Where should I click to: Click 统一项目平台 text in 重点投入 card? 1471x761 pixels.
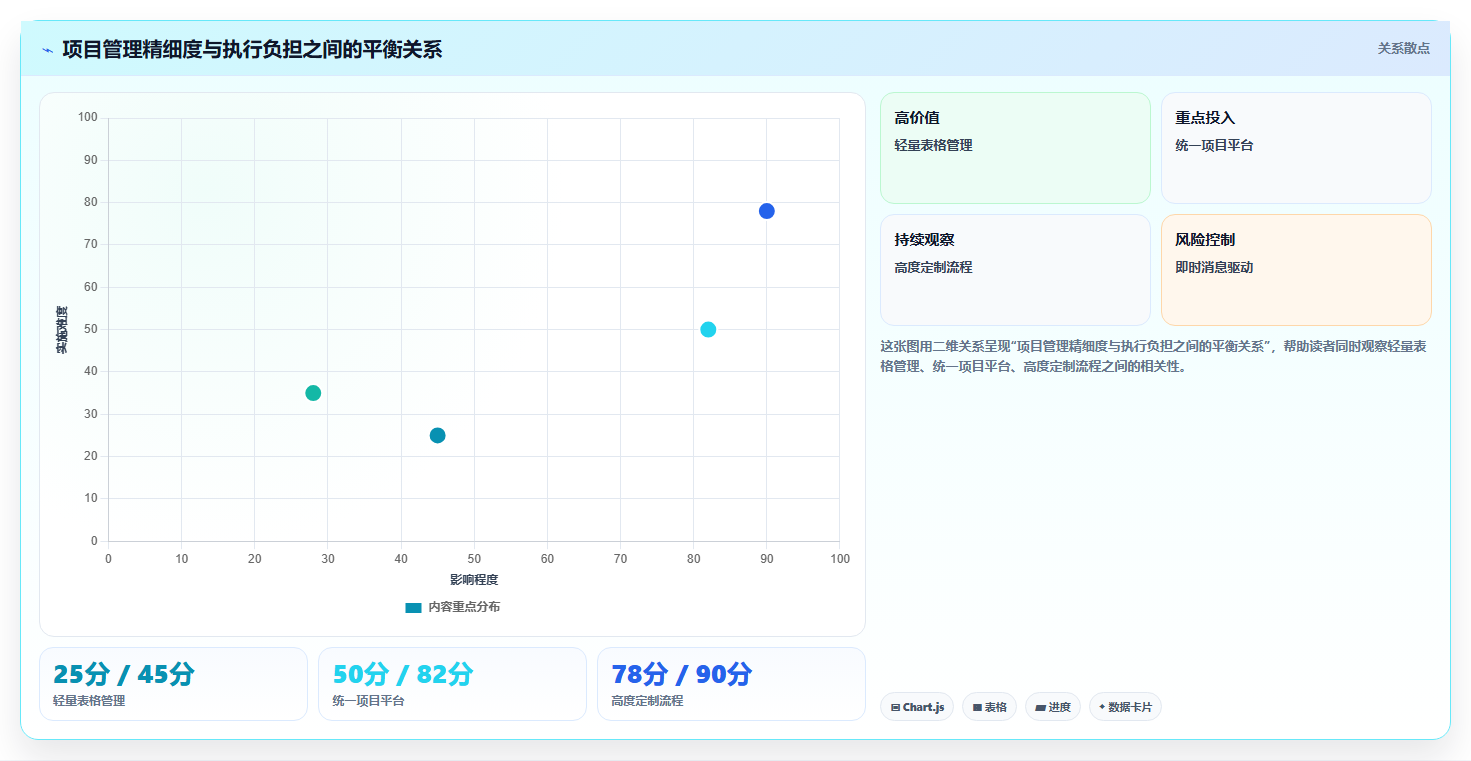pos(1214,145)
